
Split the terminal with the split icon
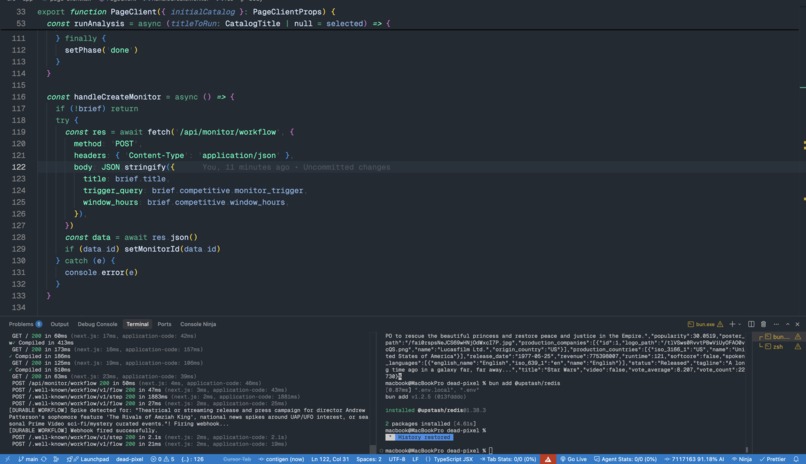click(751, 324)
